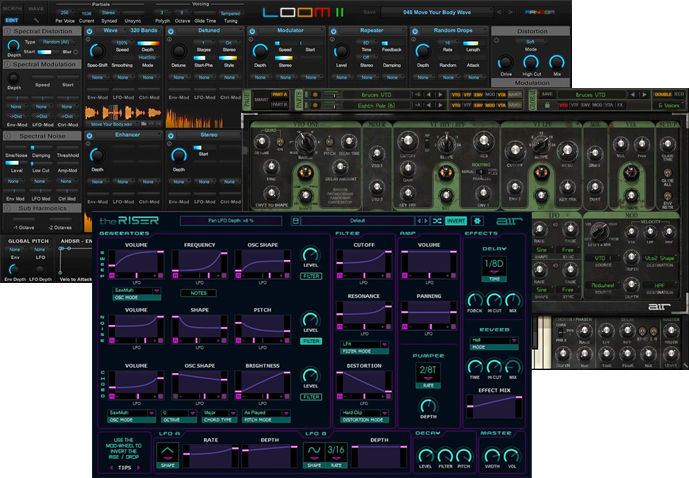Toggle the Noise generator Filter button

click(x=311, y=341)
